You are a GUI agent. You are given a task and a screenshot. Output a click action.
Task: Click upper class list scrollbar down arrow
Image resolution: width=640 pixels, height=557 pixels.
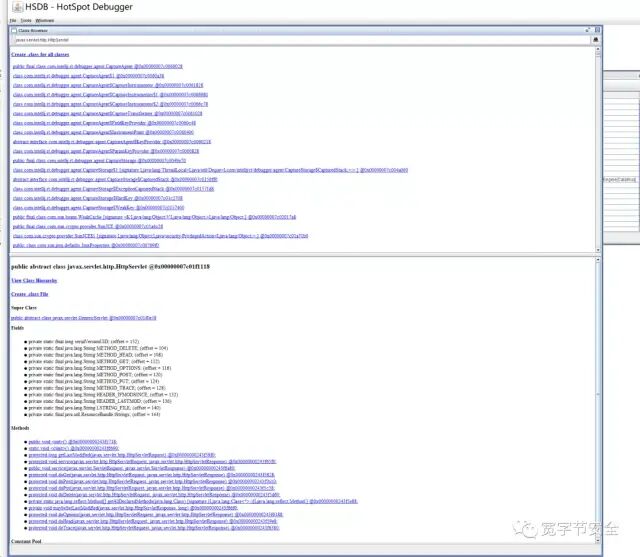[598, 250]
